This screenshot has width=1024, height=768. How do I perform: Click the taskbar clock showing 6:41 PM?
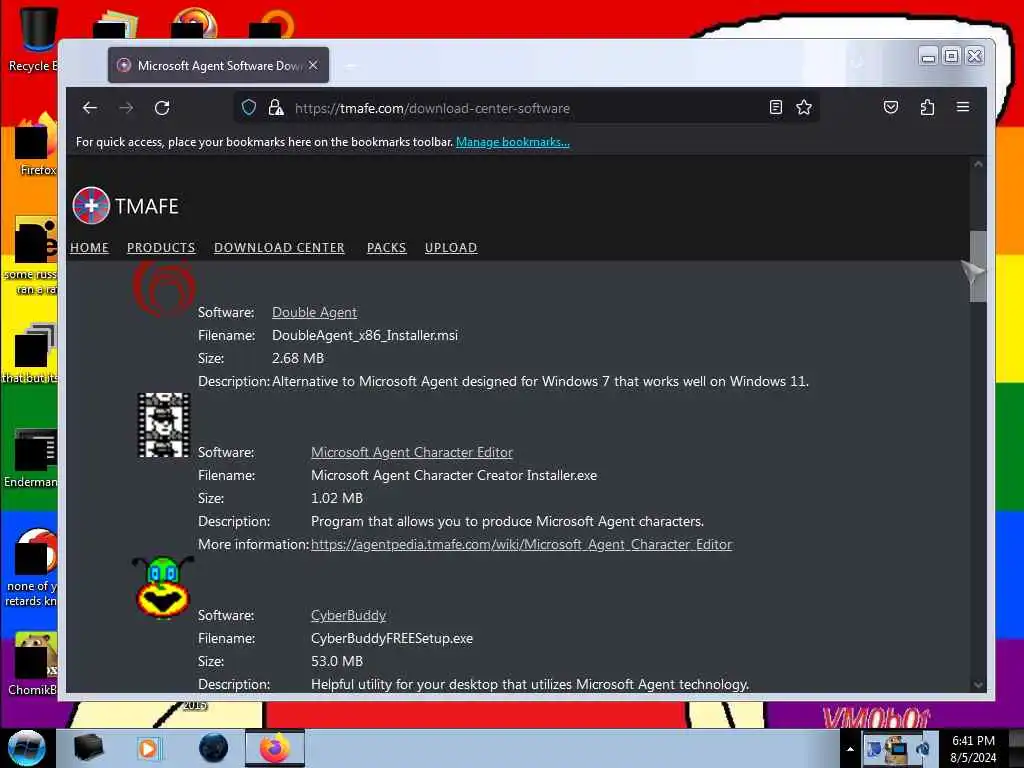pos(973,749)
